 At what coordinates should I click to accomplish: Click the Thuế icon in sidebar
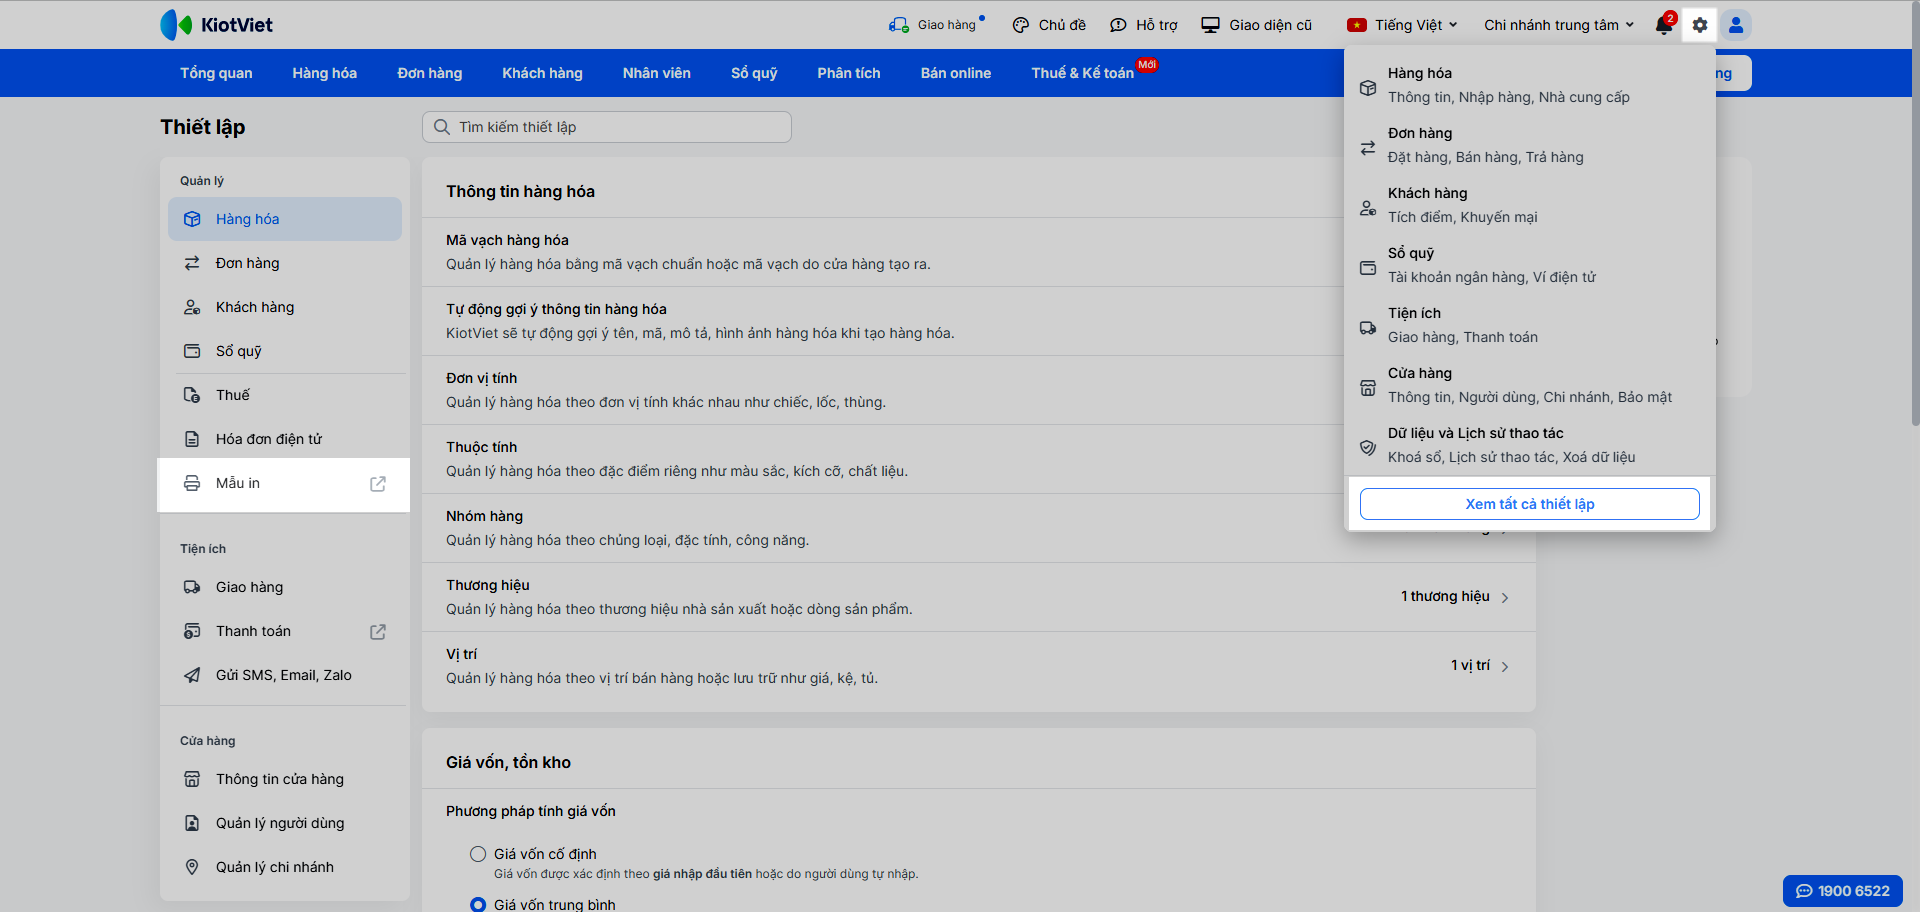(x=192, y=395)
